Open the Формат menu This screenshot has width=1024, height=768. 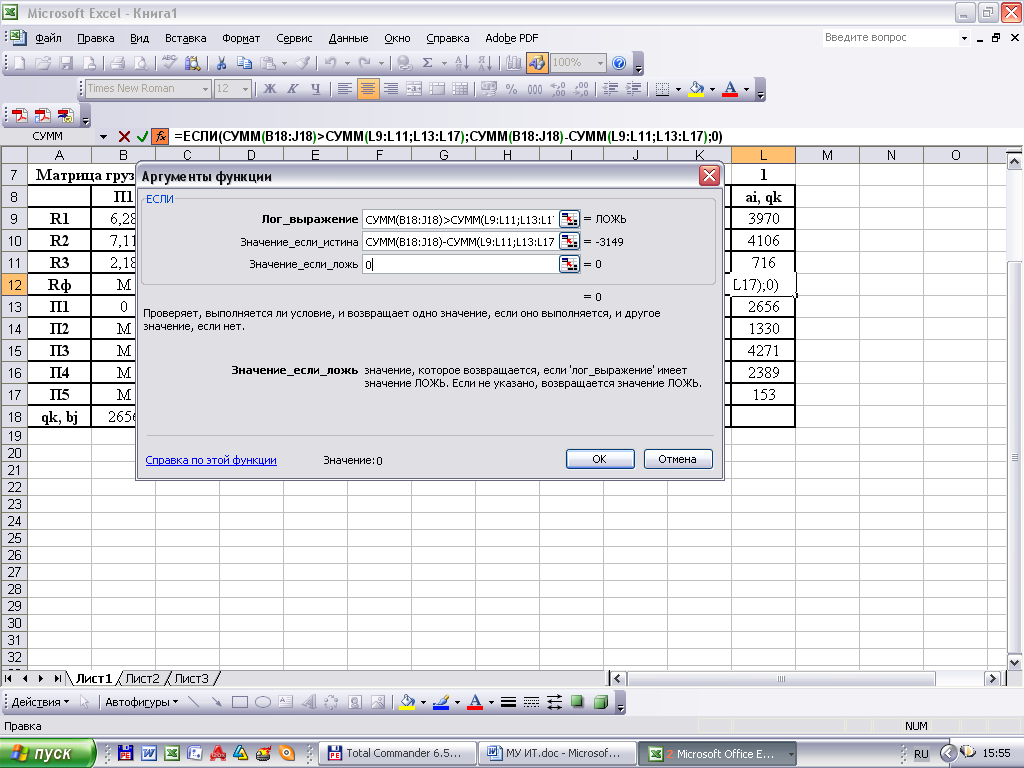pyautogui.click(x=241, y=38)
